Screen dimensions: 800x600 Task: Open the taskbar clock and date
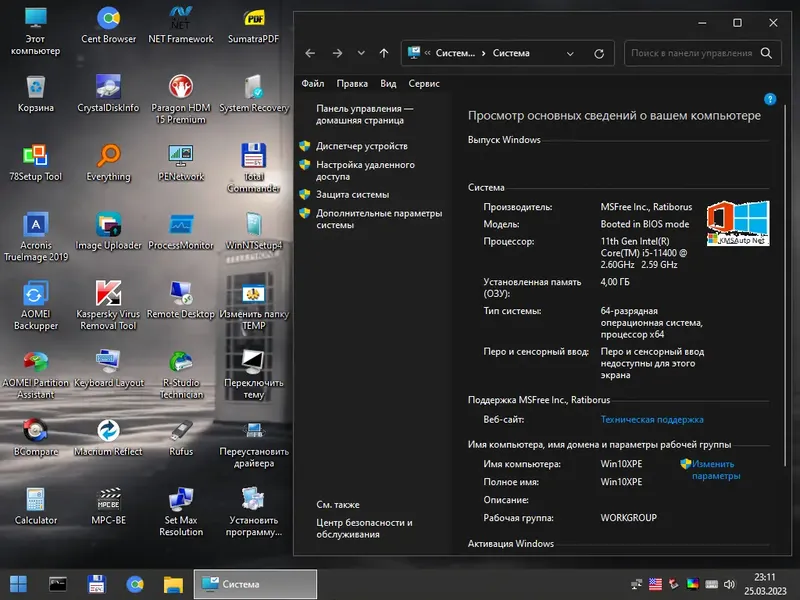coord(765,584)
